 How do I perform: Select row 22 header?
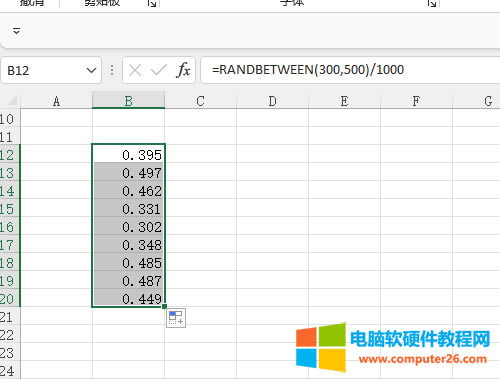(x=9, y=335)
